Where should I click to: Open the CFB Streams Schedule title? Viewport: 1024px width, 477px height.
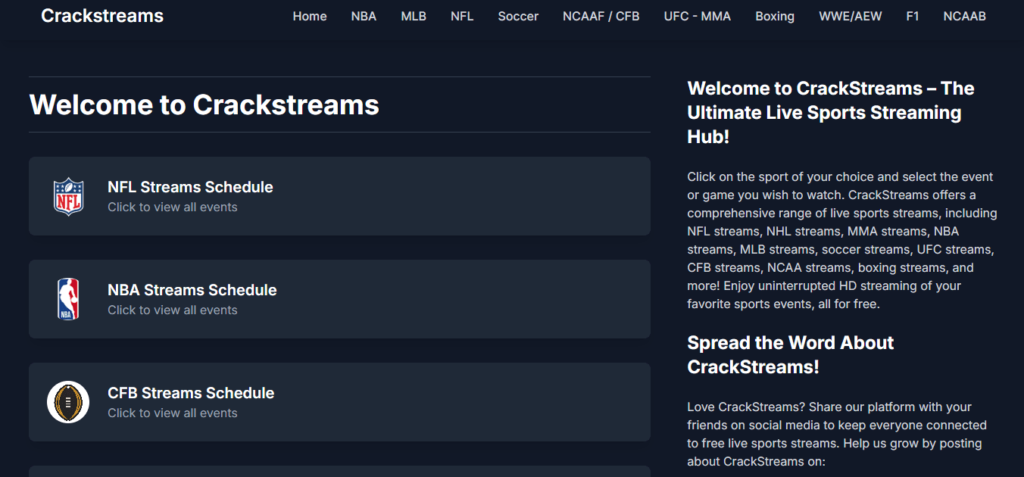click(x=191, y=393)
